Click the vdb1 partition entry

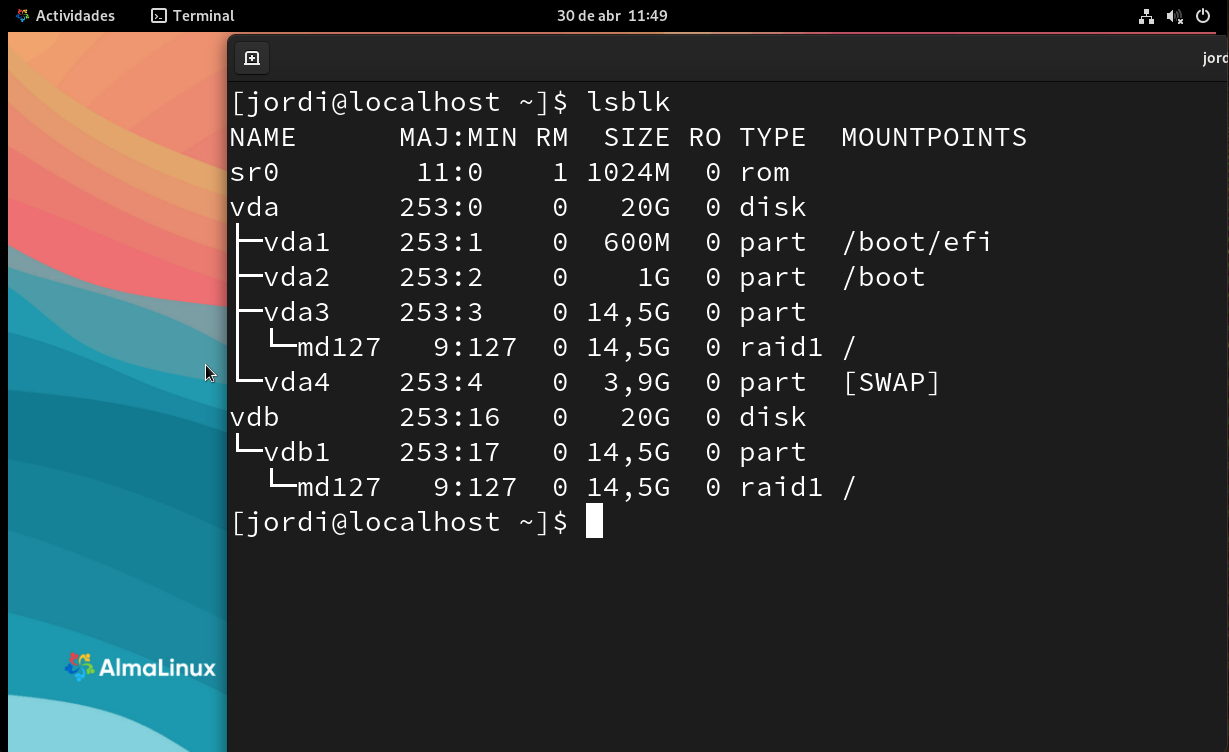click(297, 452)
